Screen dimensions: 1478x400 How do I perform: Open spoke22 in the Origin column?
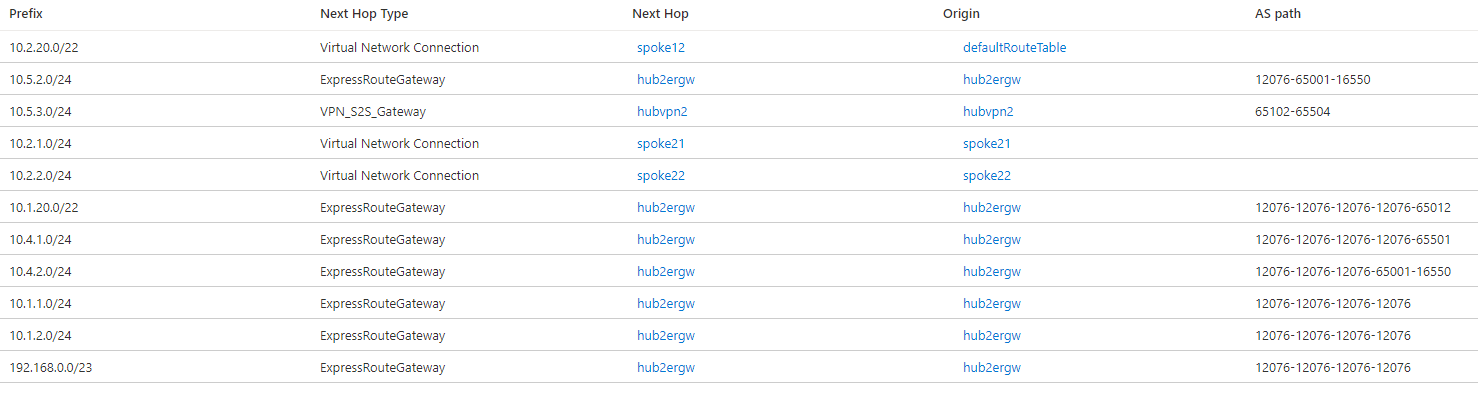click(x=987, y=175)
